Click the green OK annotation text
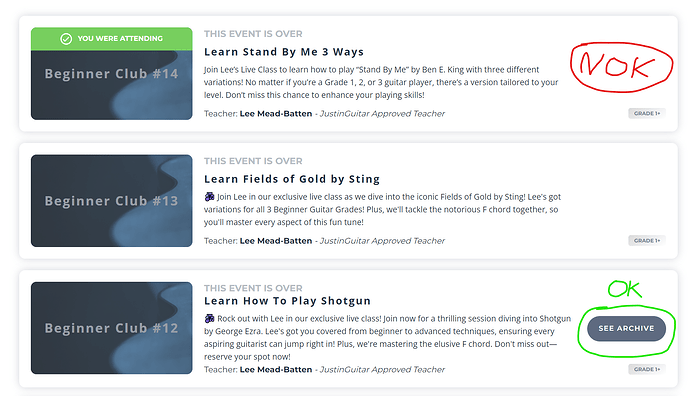 click(624, 290)
